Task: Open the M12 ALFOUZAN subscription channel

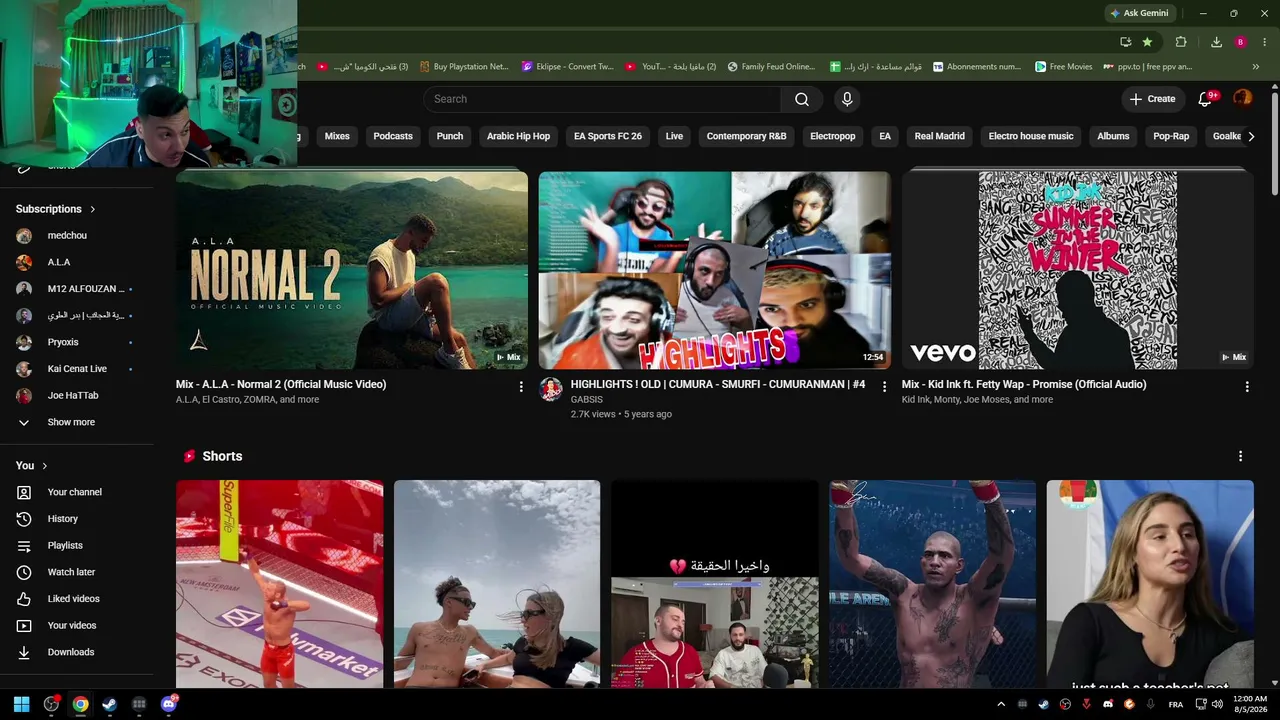Action: (76, 289)
